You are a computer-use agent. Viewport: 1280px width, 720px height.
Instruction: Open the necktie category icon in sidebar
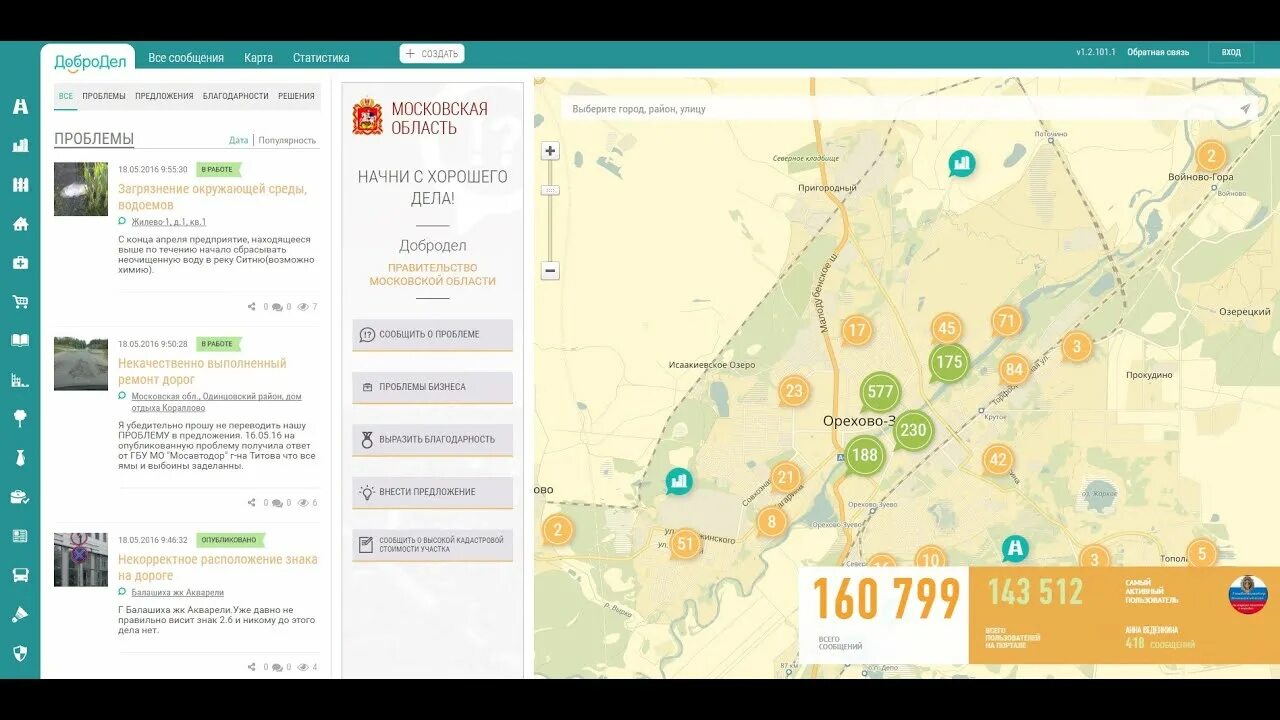tap(20, 457)
